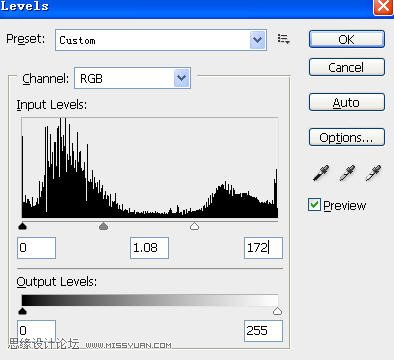This screenshot has width=394, height=360.
Task: Open the Custom preset combo box
Action: [x=161, y=40]
